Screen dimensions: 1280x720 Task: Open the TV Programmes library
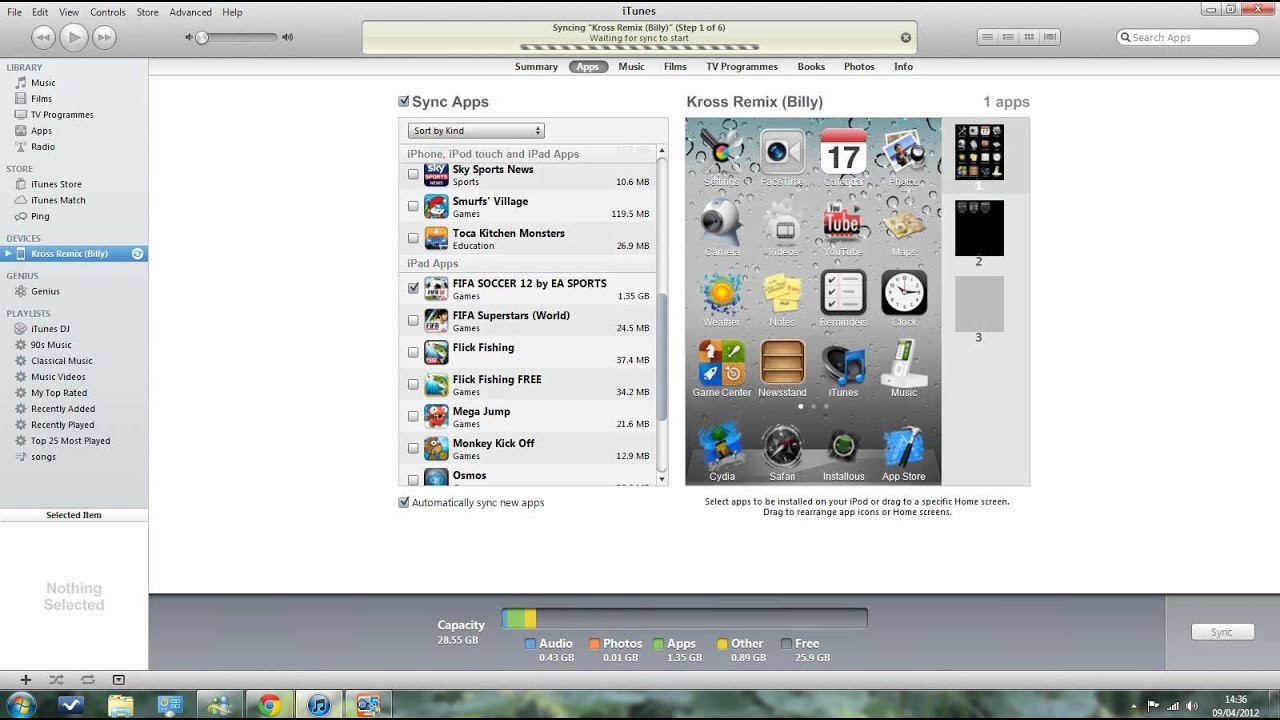pyautogui.click(x=62, y=115)
